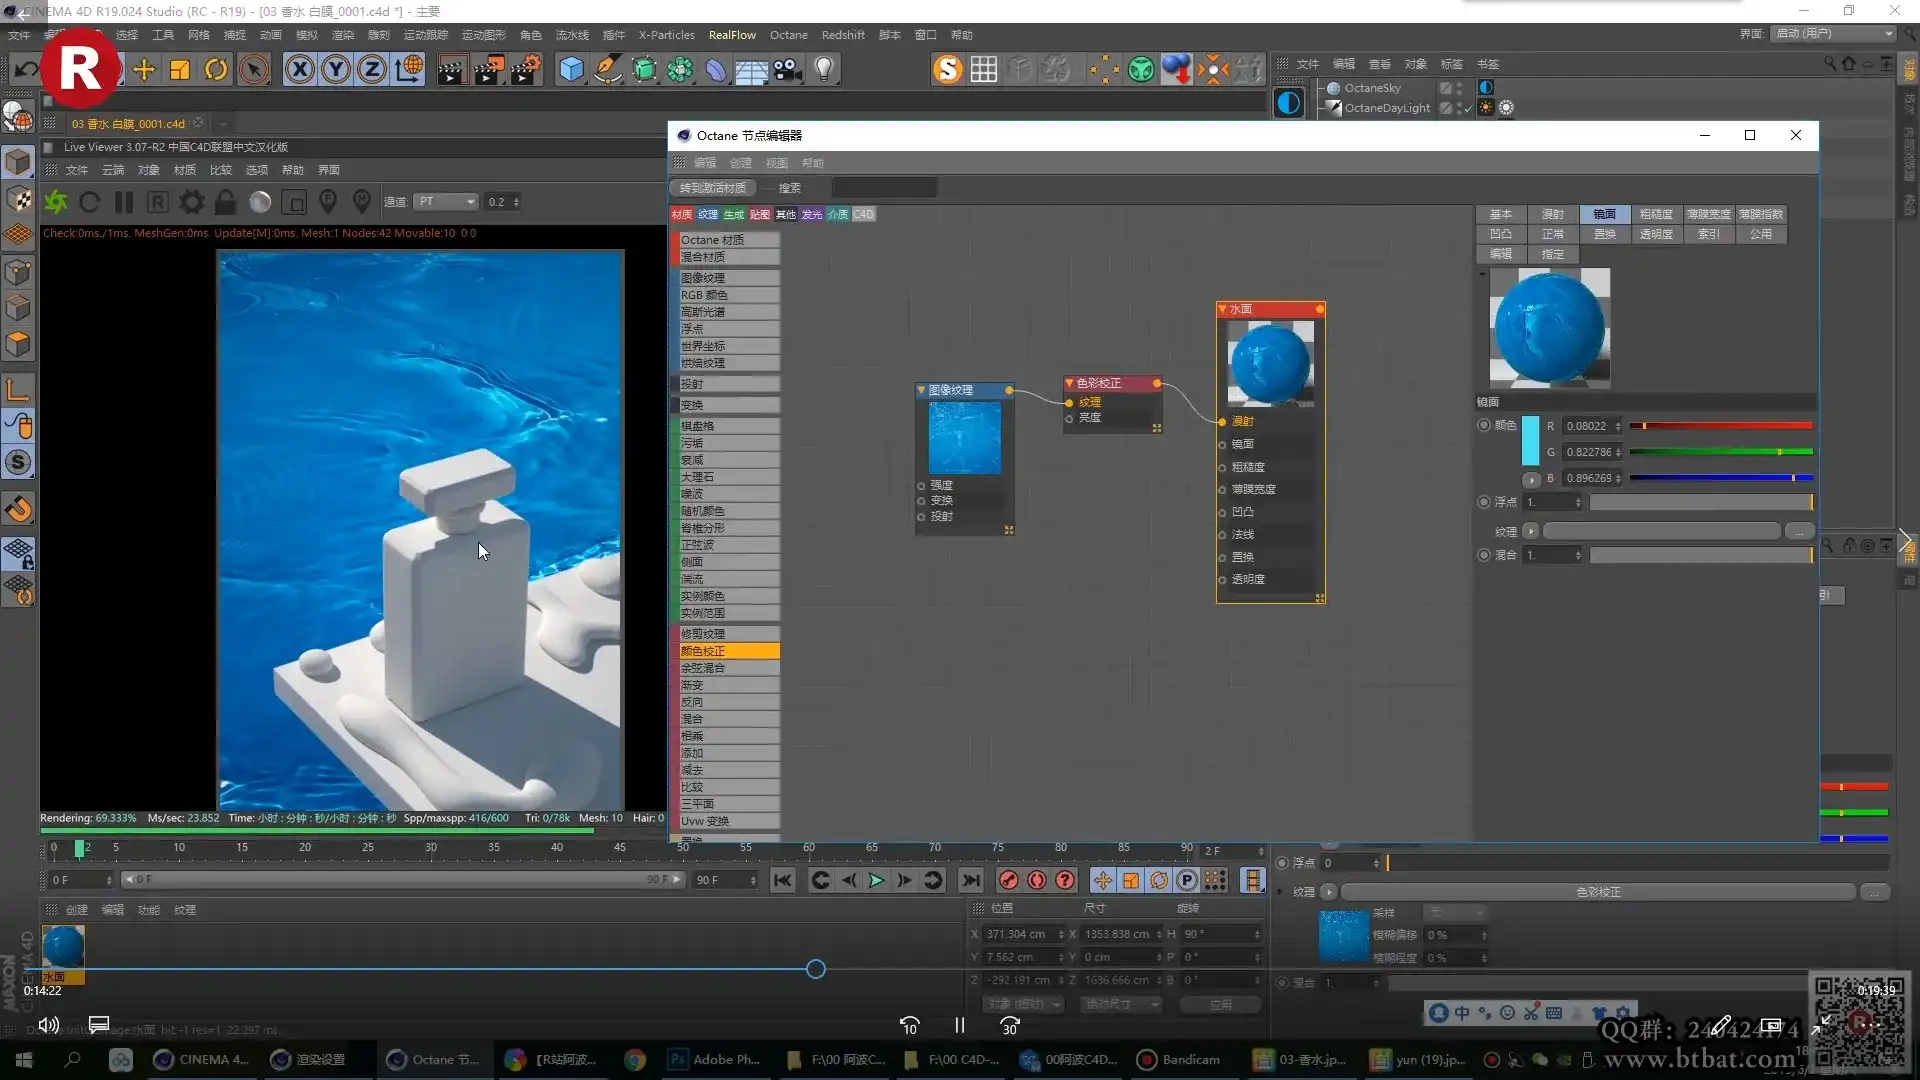Click the 转到激活材质 button in node editor
This screenshot has width=1920, height=1080.
click(x=711, y=187)
